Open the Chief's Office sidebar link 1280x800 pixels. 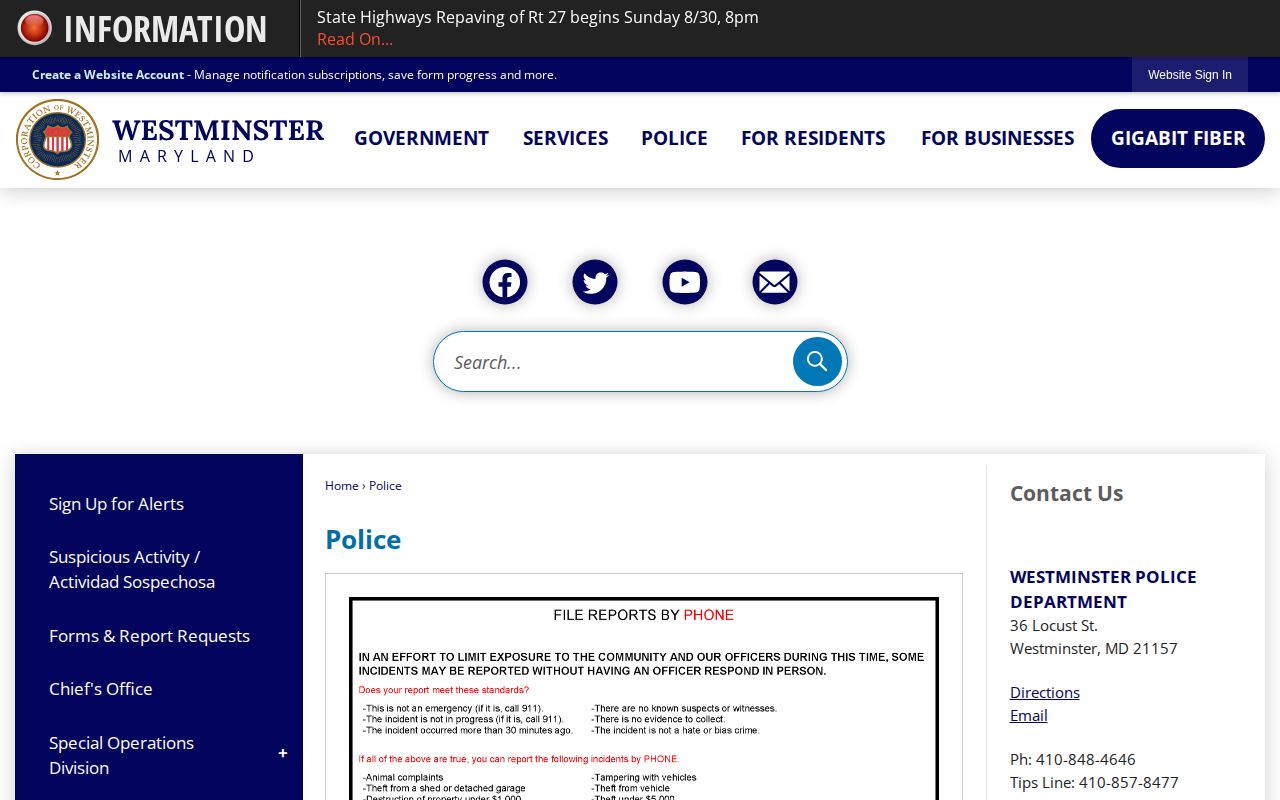[101, 689]
